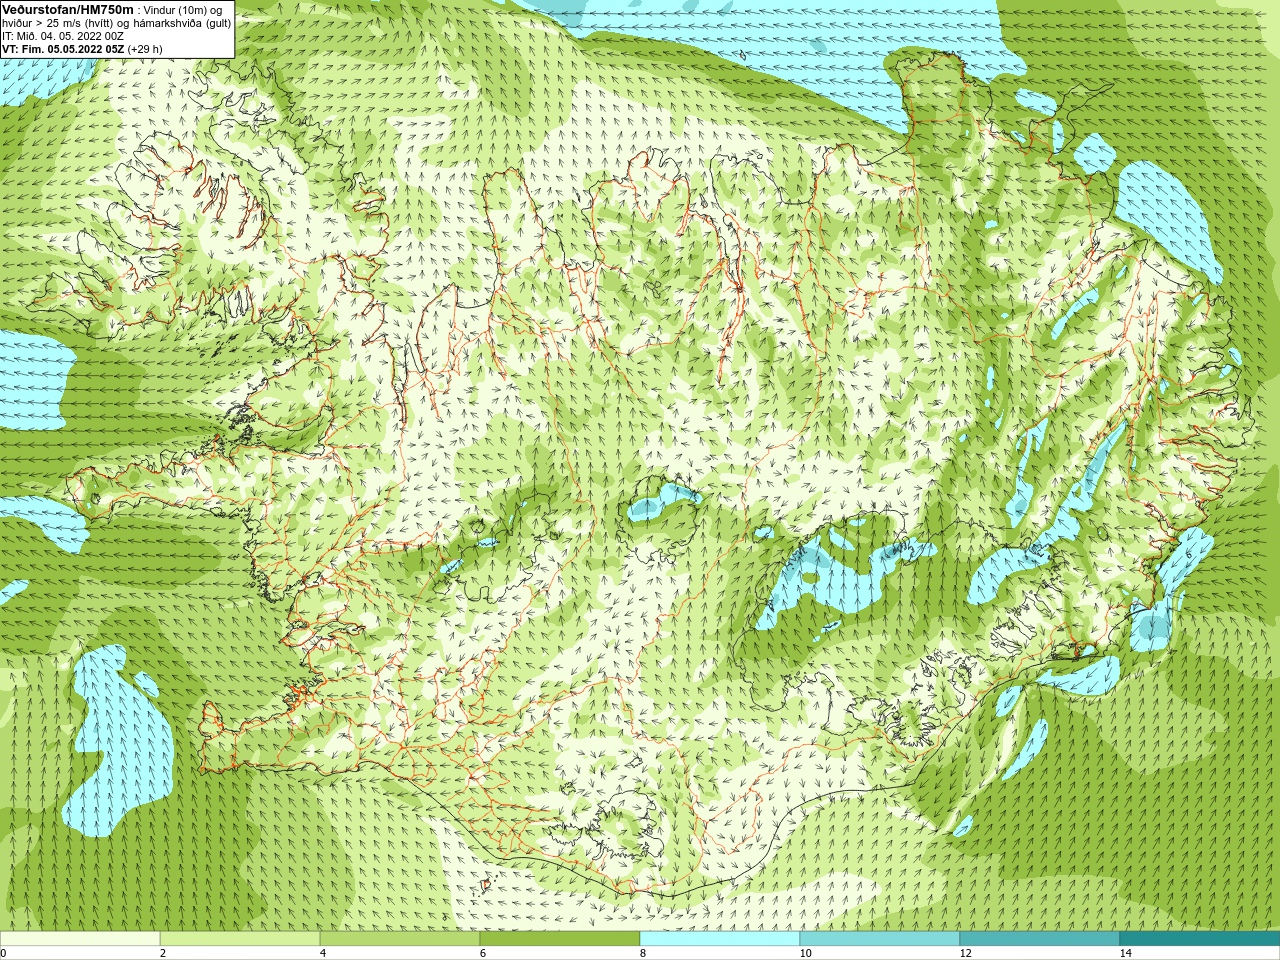Viewport: 1280px width, 960px height.
Task: Click the scale label "10"
Action: (x=805, y=953)
